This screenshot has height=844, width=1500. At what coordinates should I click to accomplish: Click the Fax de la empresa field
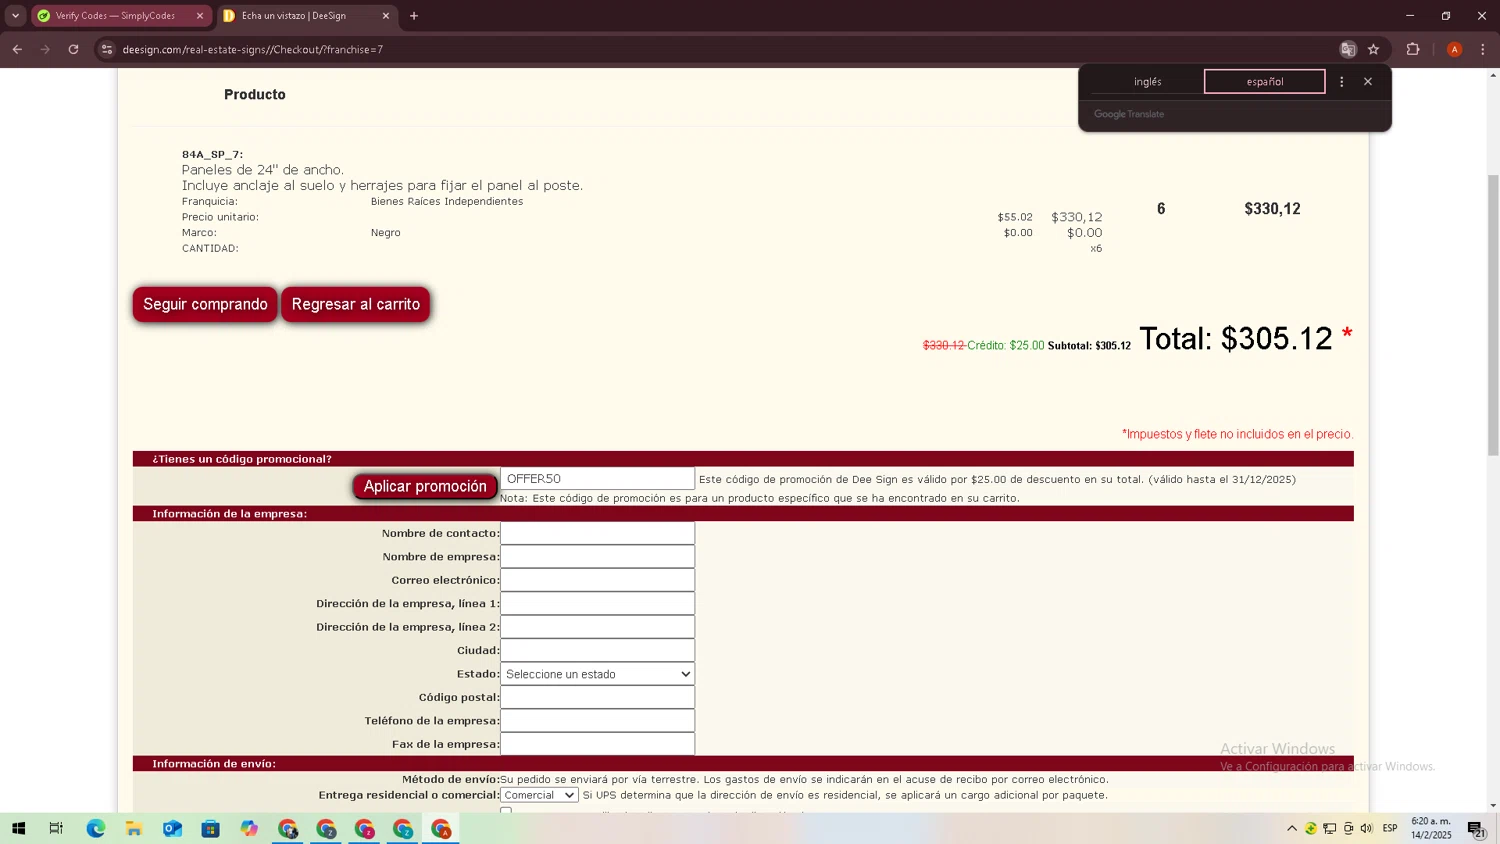tap(597, 745)
